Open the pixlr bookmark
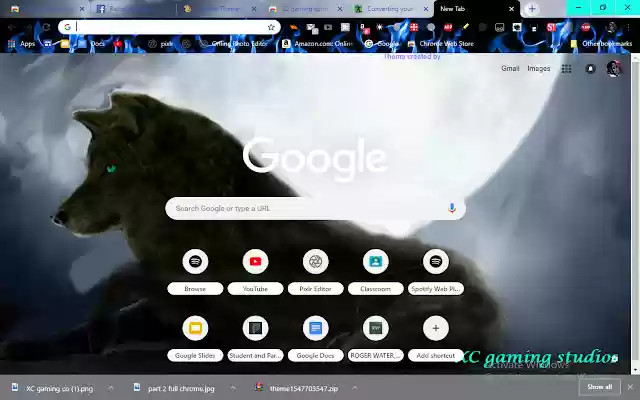This screenshot has width=640, height=400. 161,44
